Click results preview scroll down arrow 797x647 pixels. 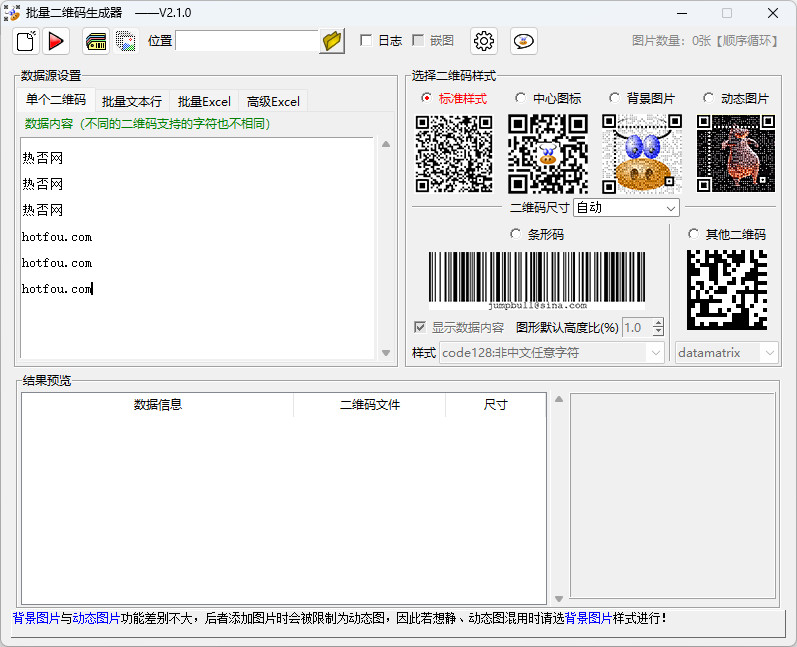(559, 599)
